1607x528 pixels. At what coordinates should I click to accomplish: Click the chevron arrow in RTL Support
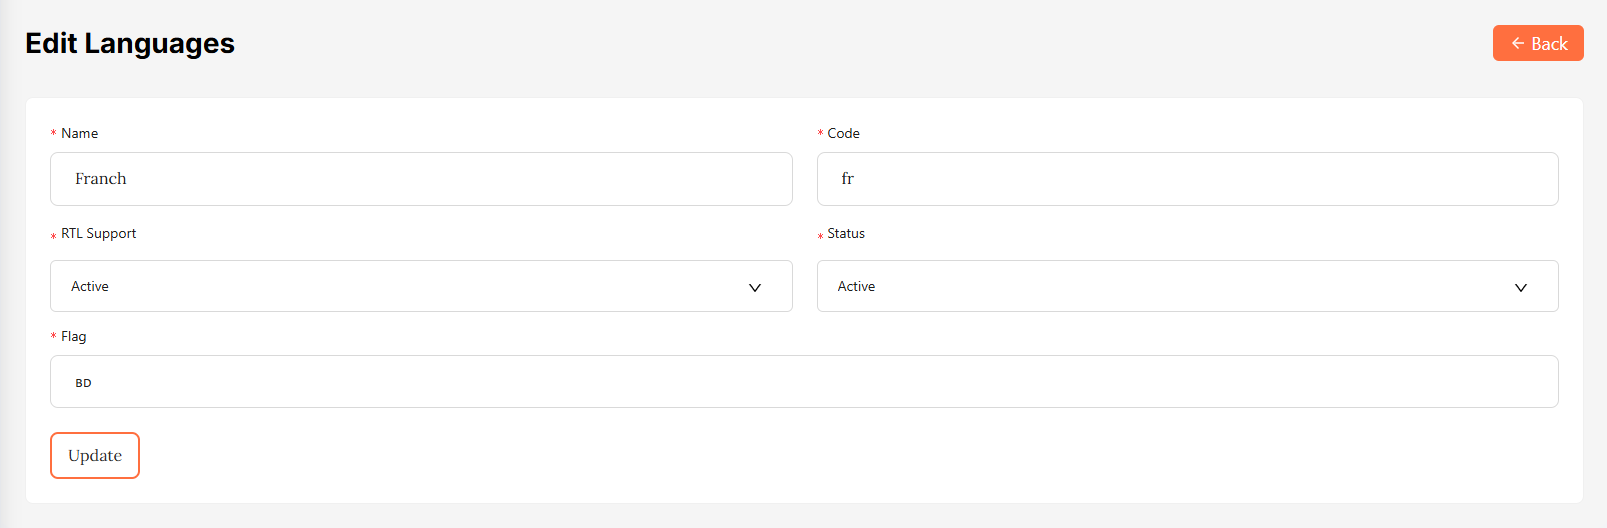(755, 287)
